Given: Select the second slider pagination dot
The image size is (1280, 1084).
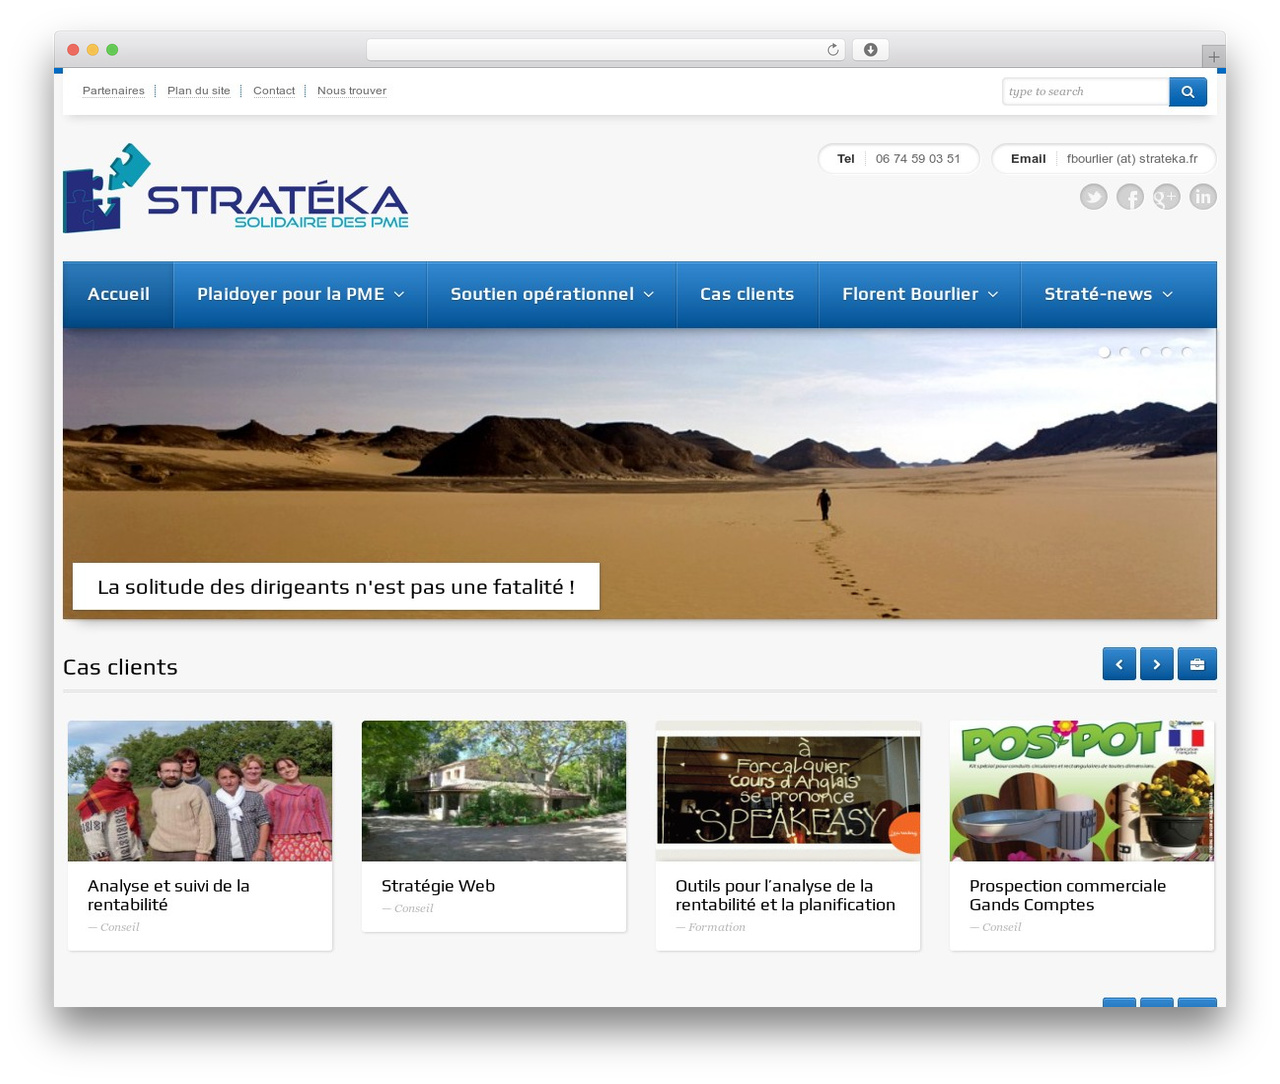Looking at the screenshot, I should tap(1125, 352).
